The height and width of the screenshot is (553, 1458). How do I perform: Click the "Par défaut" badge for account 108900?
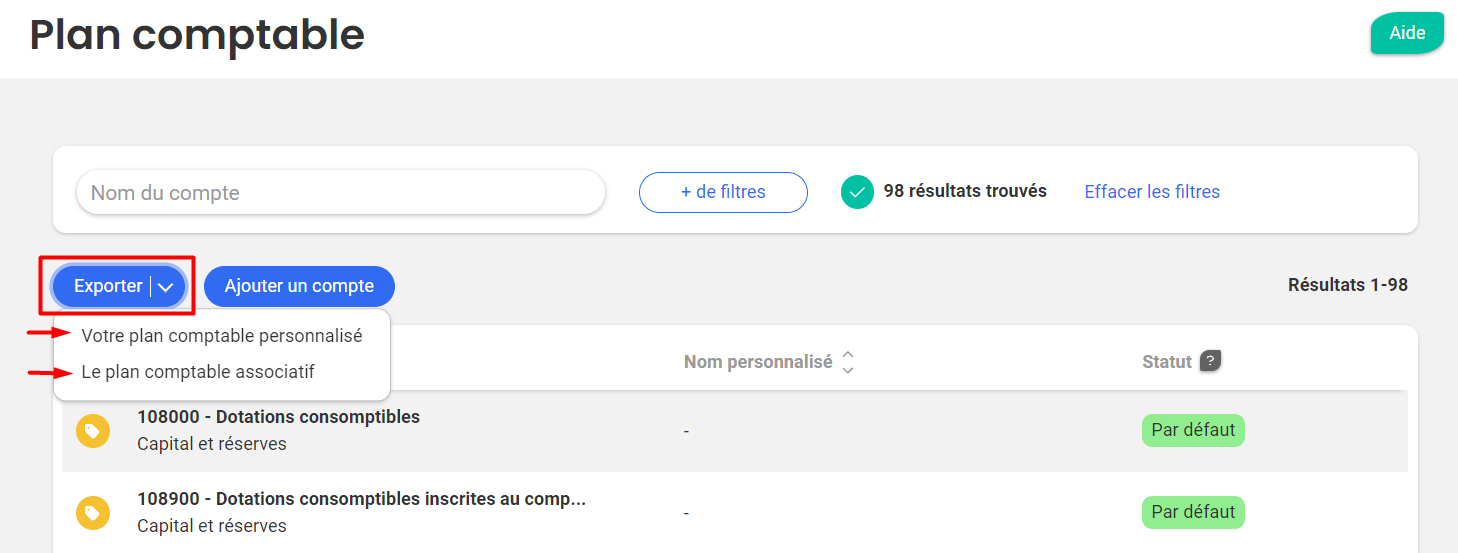1193,512
